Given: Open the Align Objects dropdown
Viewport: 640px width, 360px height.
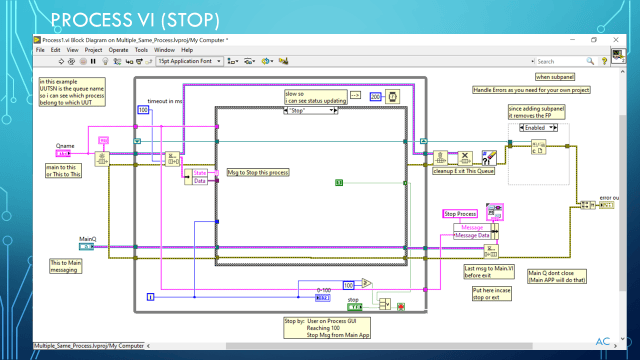Looking at the screenshot, I should [233, 61].
